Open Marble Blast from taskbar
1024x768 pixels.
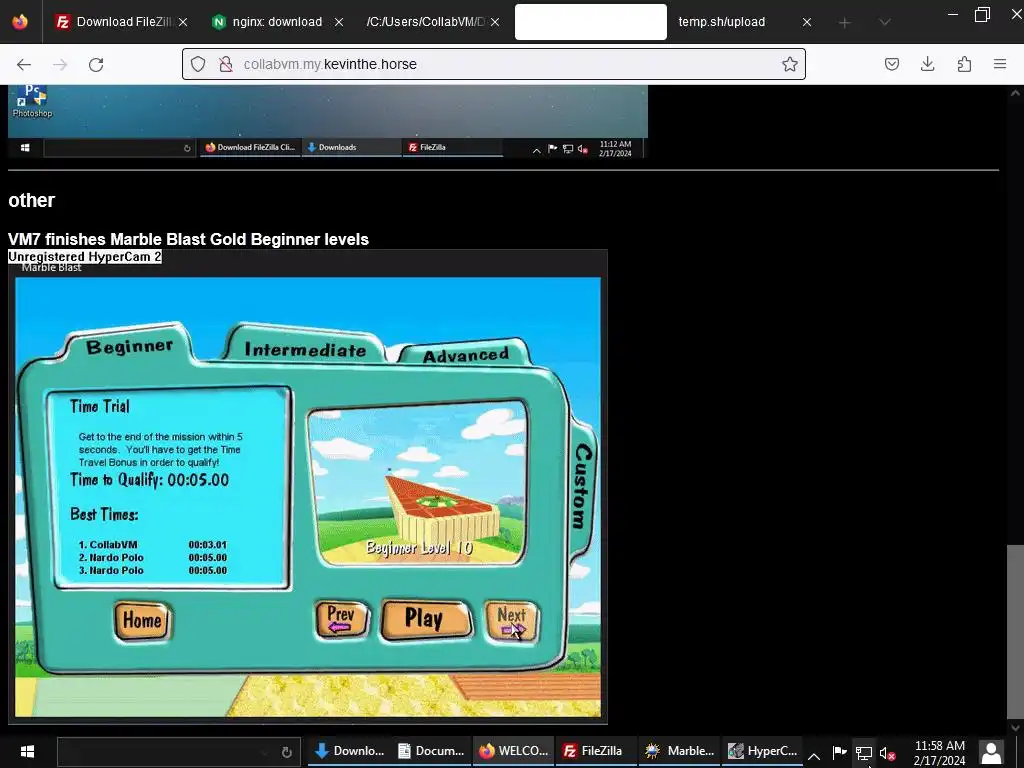(679, 751)
